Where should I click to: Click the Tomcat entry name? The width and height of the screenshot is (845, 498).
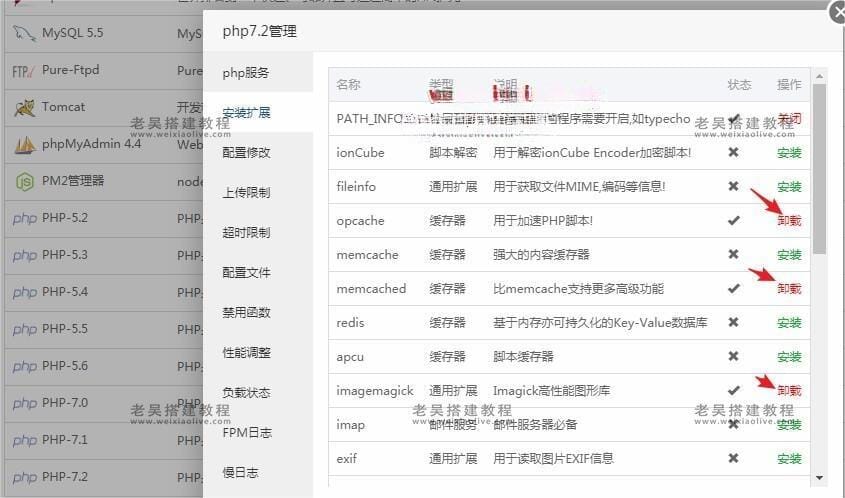(64, 107)
